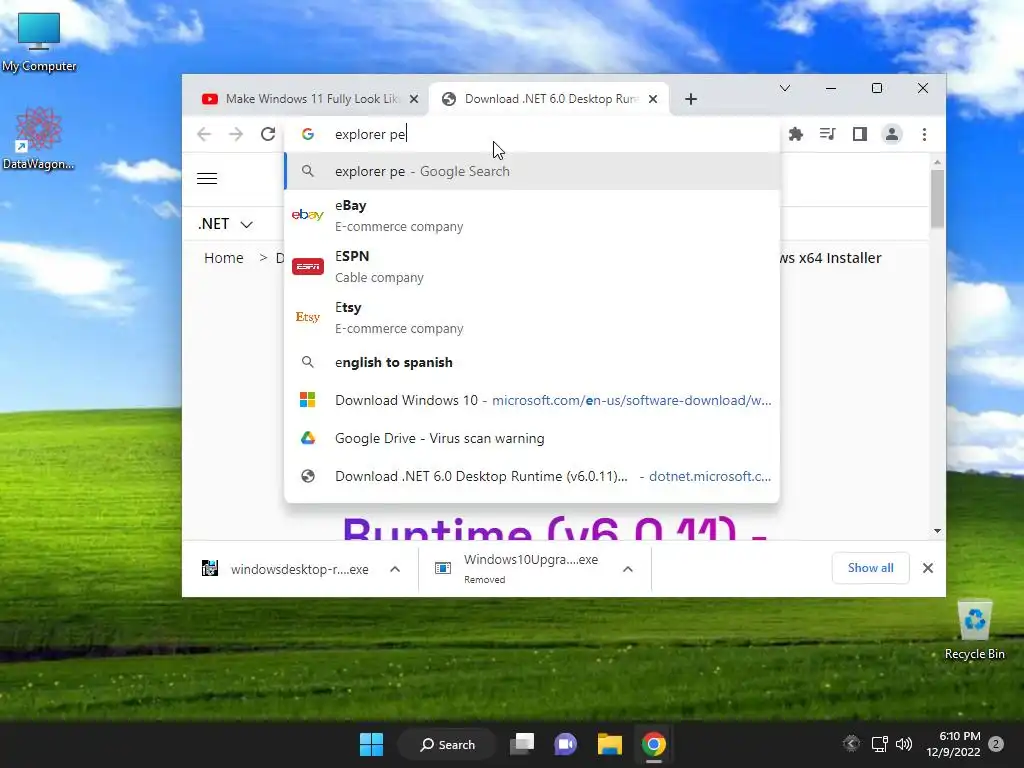Open Chrome's three-dot menu

pos(924,134)
